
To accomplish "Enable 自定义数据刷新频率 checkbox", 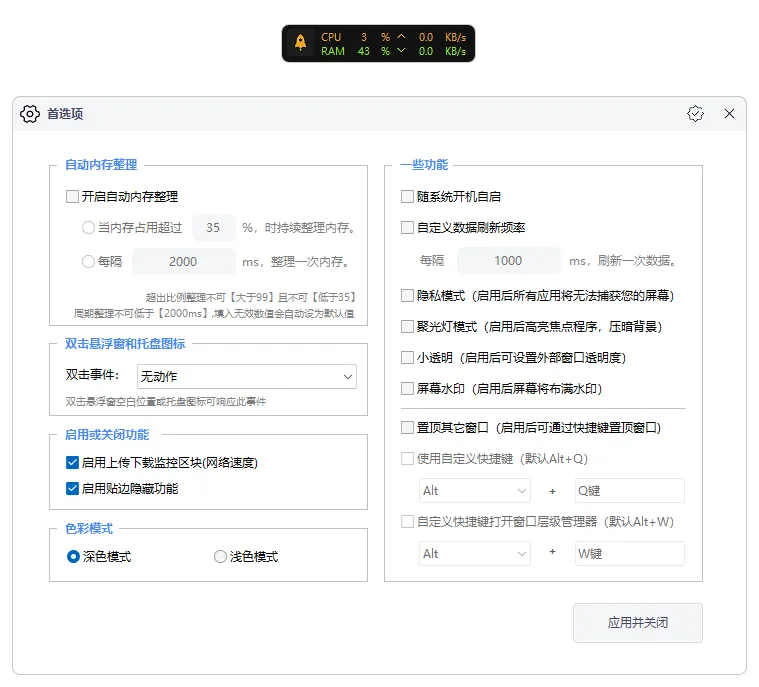I will pyautogui.click(x=408, y=228).
